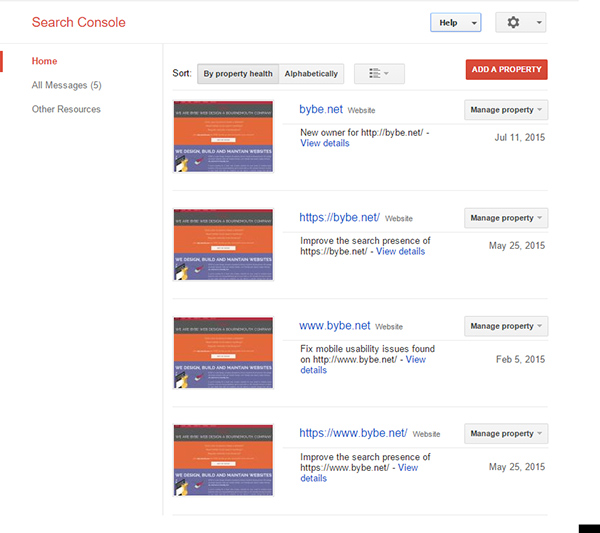Open the bybe.net property link
Screen dimensions: 600x533
coord(321,109)
